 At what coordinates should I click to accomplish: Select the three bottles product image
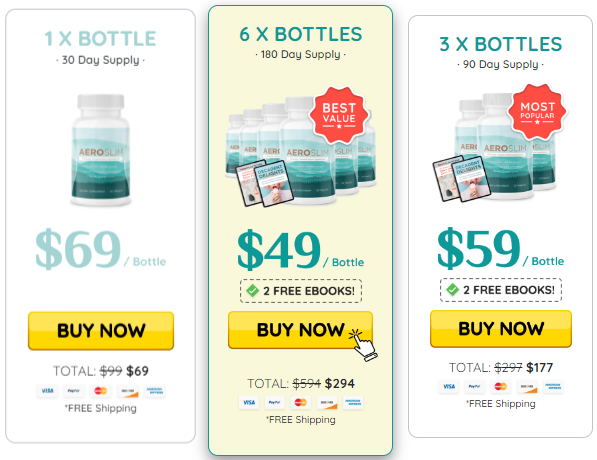tap(499, 145)
